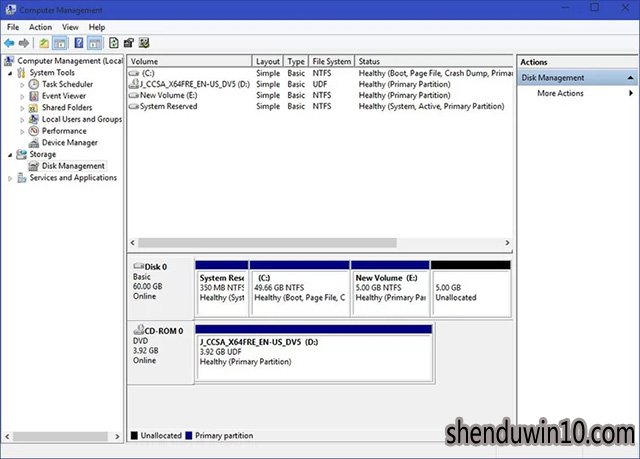640x459 pixels.
Task: Click the DVD volume icon for J_CCSA row
Action: [133, 84]
